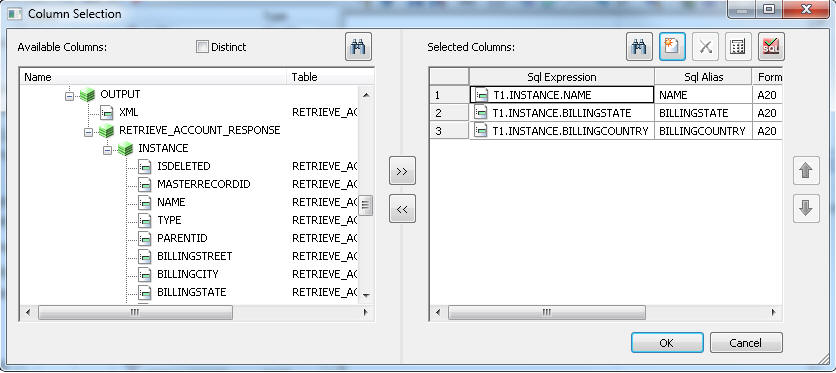836x373 pixels.
Task: Click the find binoculars icon beside Selected Columns
Action: [x=639, y=47]
